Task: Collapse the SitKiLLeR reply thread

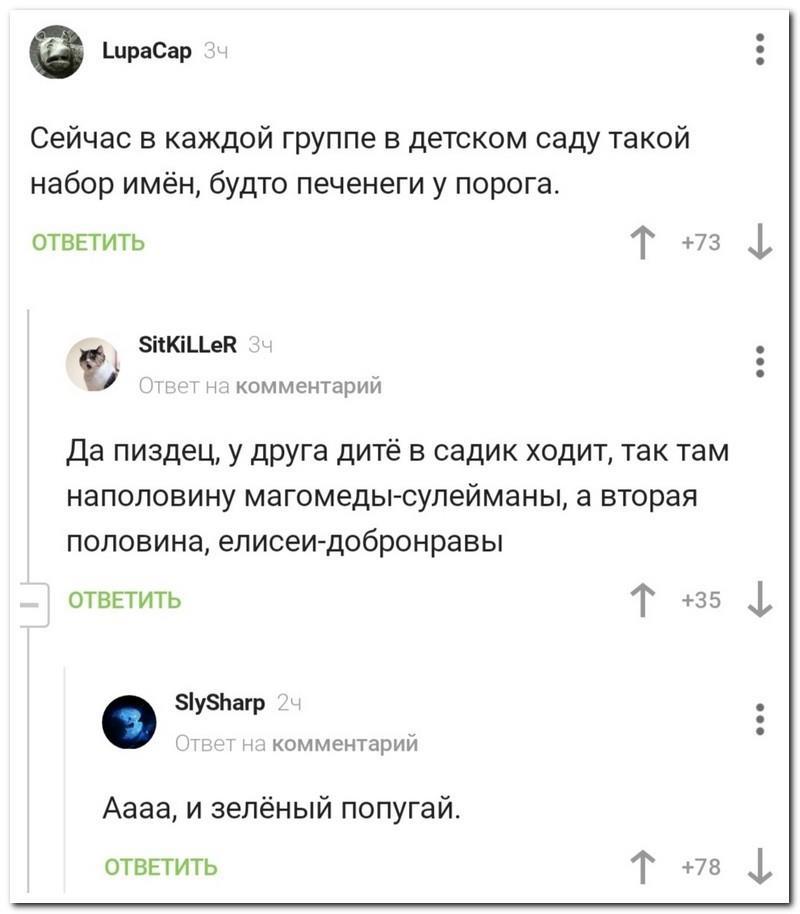Action: 31,602
